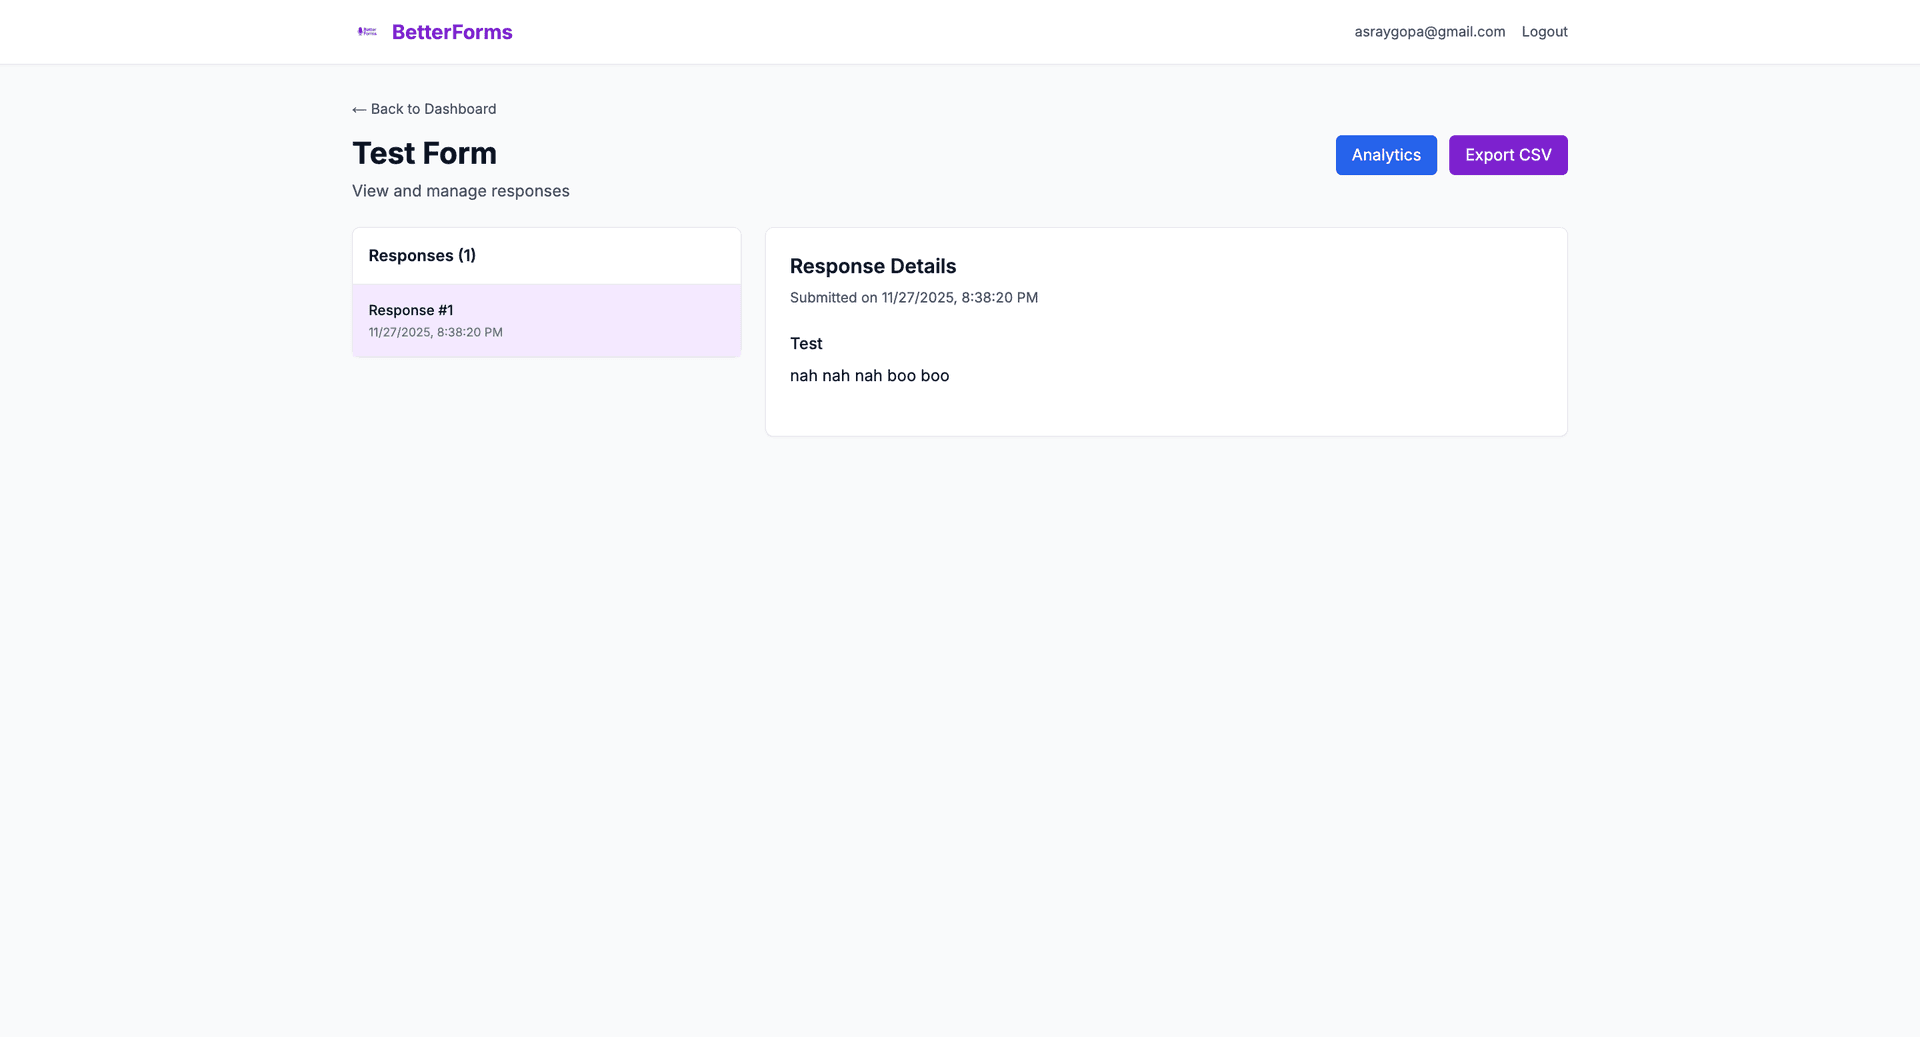1920x1037 pixels.
Task: Click the purple Export CSV button
Action: (x=1507, y=155)
